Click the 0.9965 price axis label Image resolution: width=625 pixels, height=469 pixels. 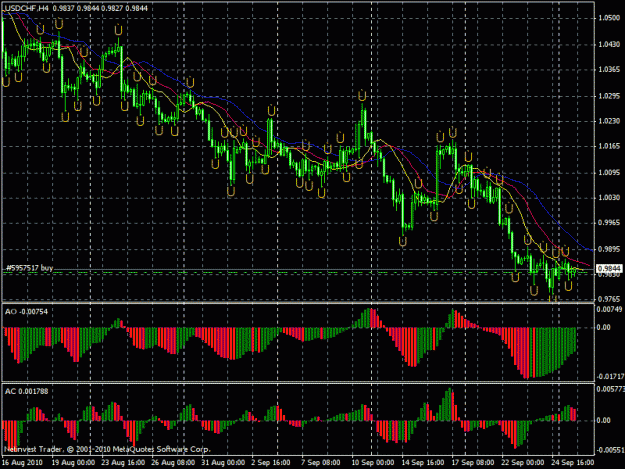pyautogui.click(x=609, y=222)
